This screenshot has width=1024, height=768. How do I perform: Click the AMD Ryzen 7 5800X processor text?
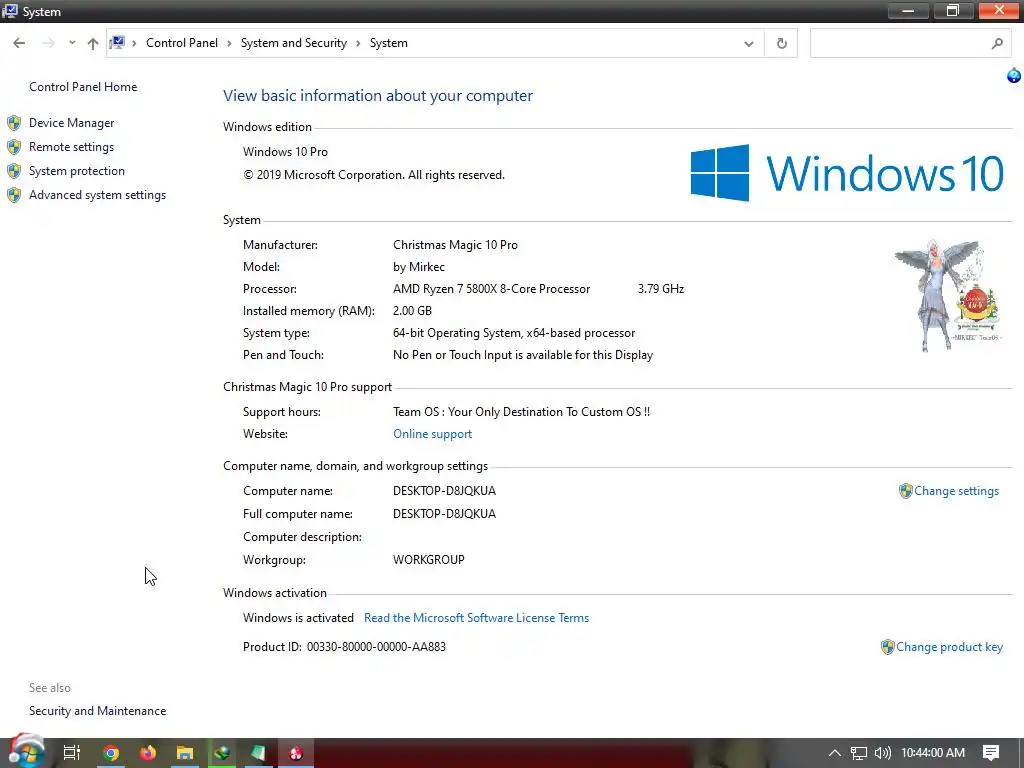(x=491, y=289)
